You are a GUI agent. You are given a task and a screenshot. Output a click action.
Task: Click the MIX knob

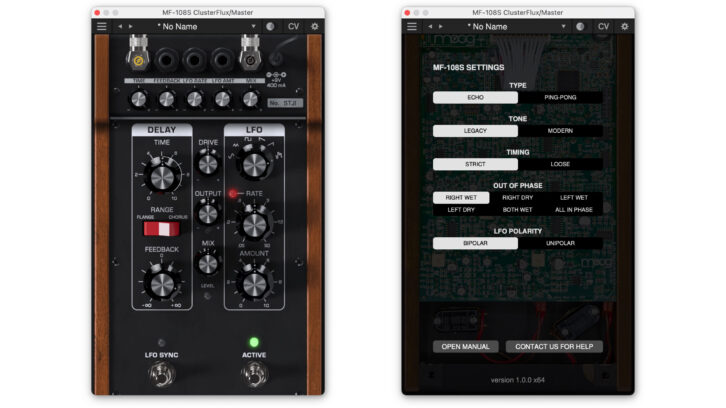pos(208,264)
